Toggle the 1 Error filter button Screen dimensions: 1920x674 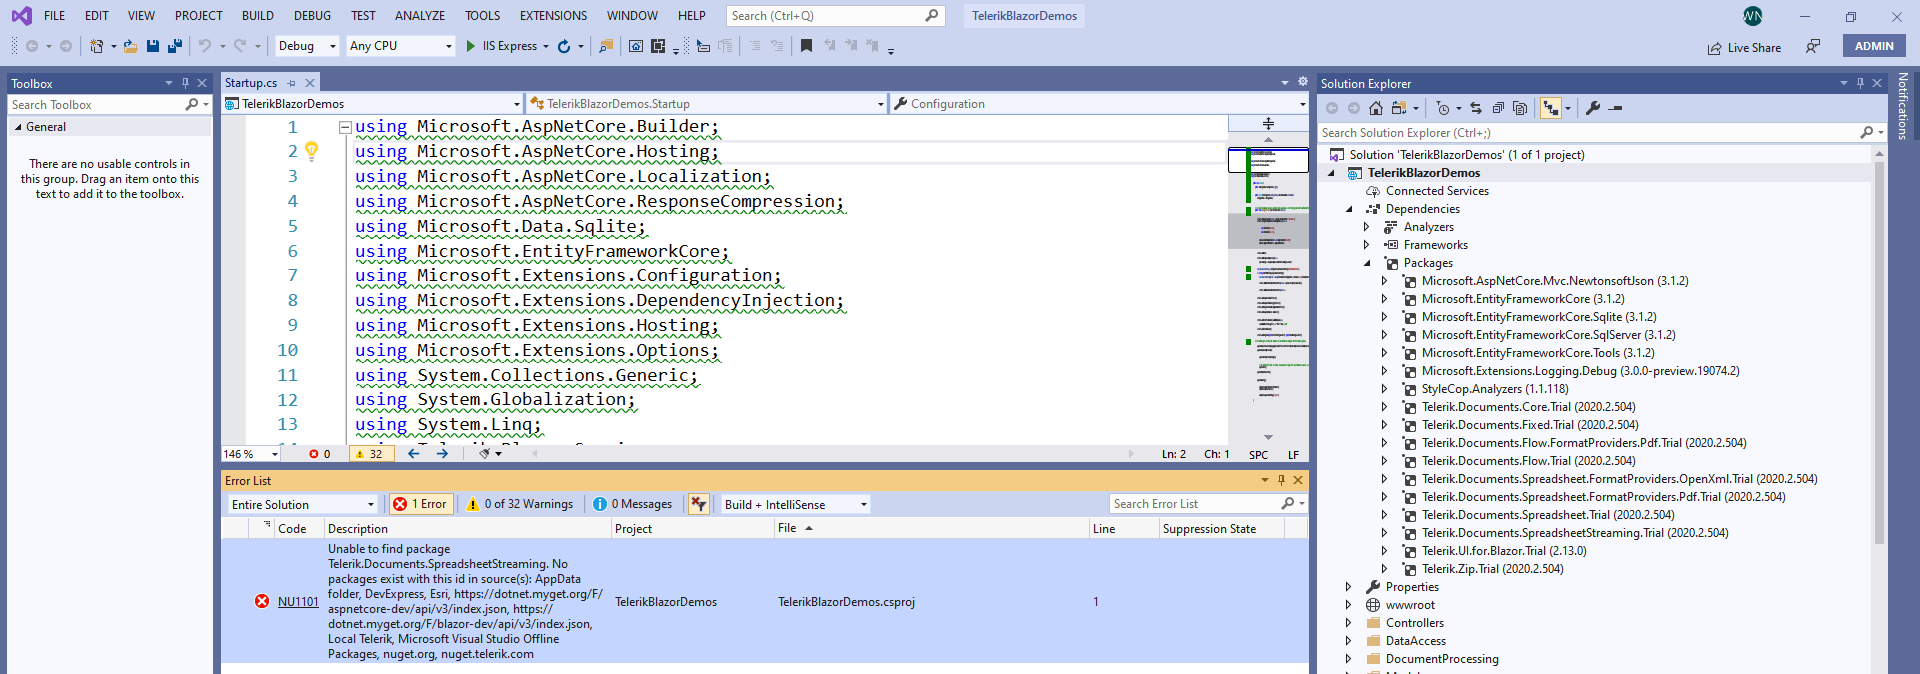coord(420,504)
